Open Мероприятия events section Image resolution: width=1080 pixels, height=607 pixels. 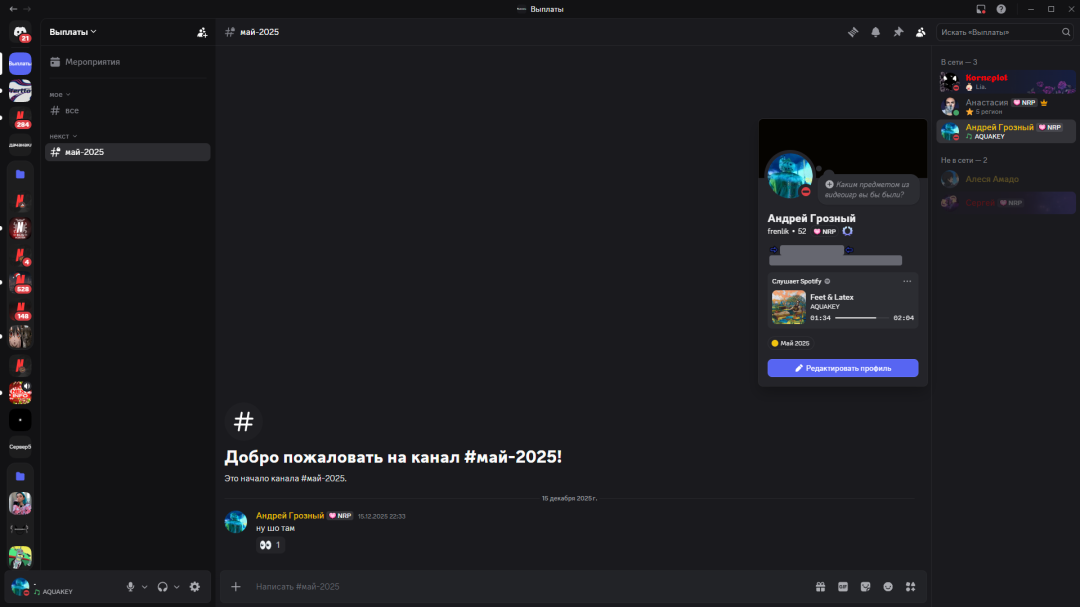(x=92, y=62)
